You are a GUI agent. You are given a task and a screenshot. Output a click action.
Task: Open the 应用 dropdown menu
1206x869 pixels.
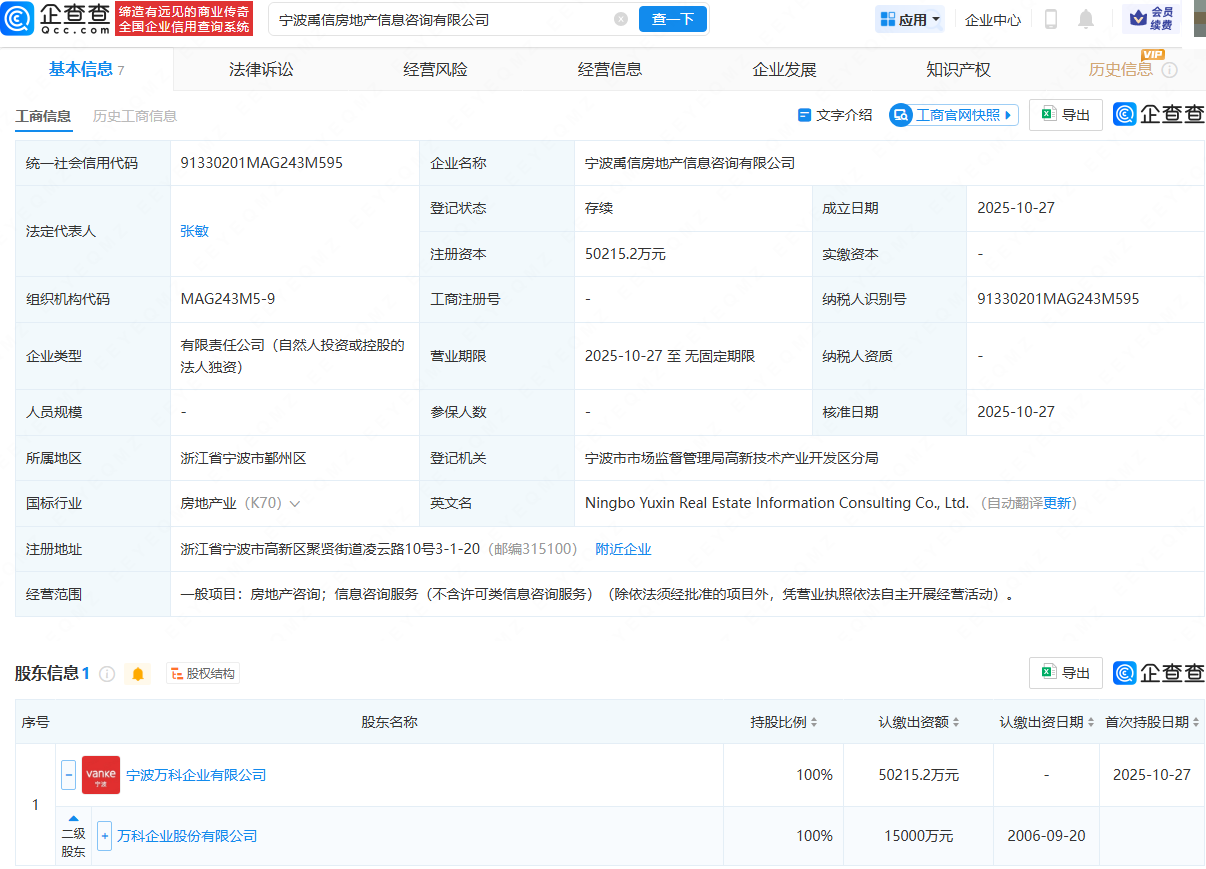point(909,19)
